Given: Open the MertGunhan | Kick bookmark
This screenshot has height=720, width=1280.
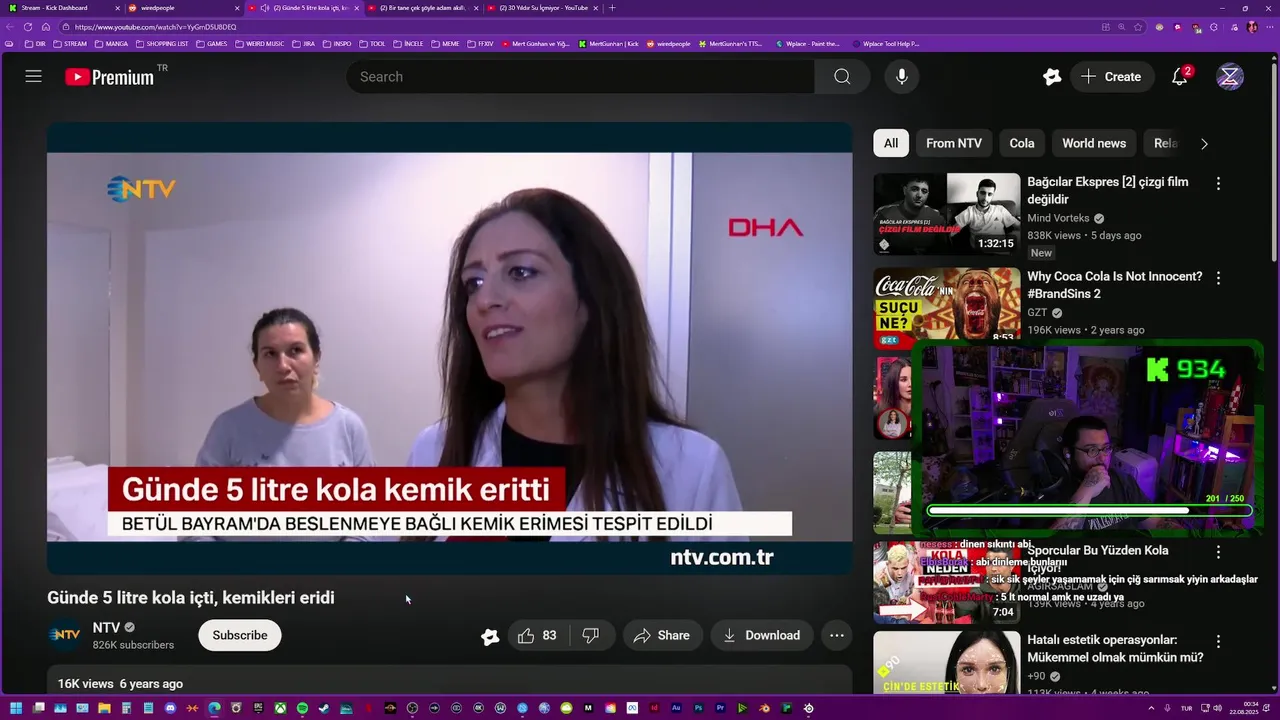Looking at the screenshot, I should (608, 44).
